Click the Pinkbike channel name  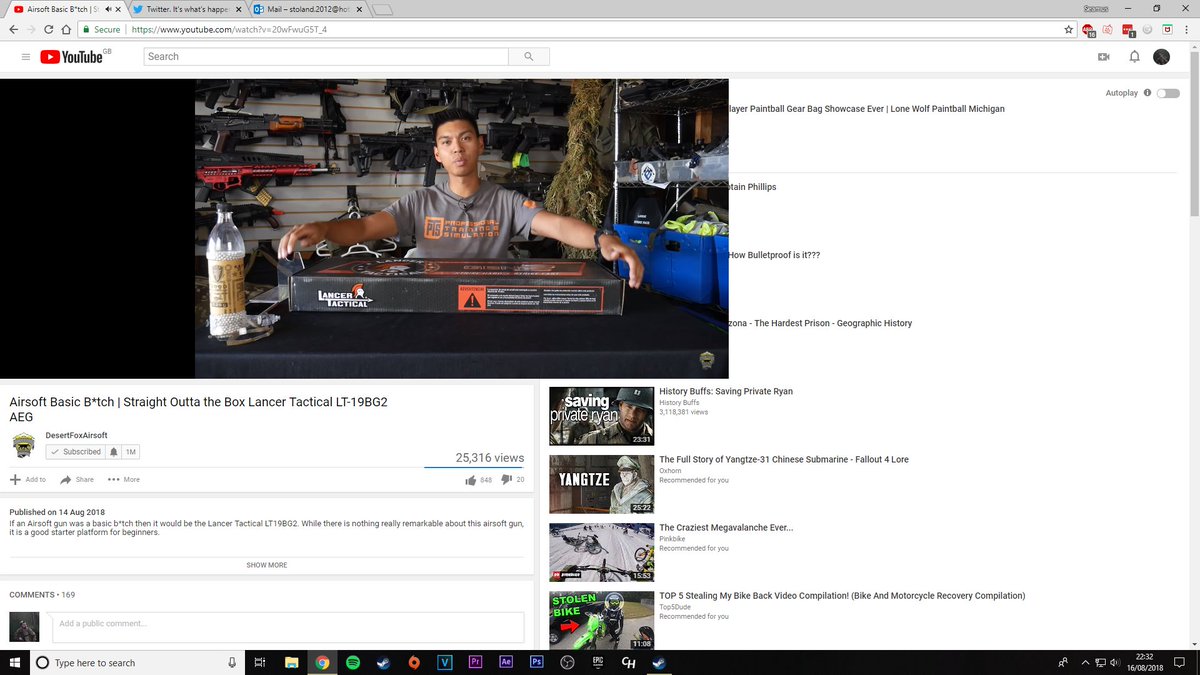(x=673, y=538)
